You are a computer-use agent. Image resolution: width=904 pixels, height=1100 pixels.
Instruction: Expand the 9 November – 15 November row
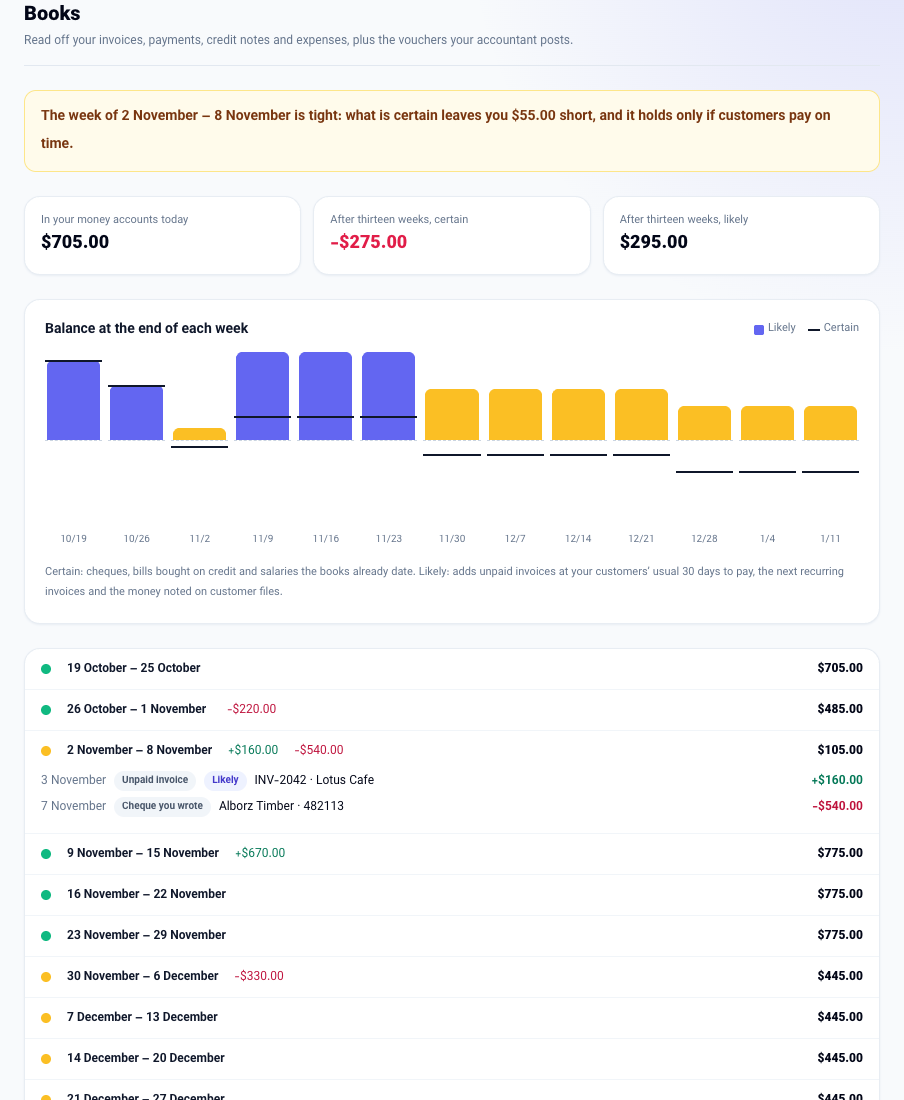[452, 853]
